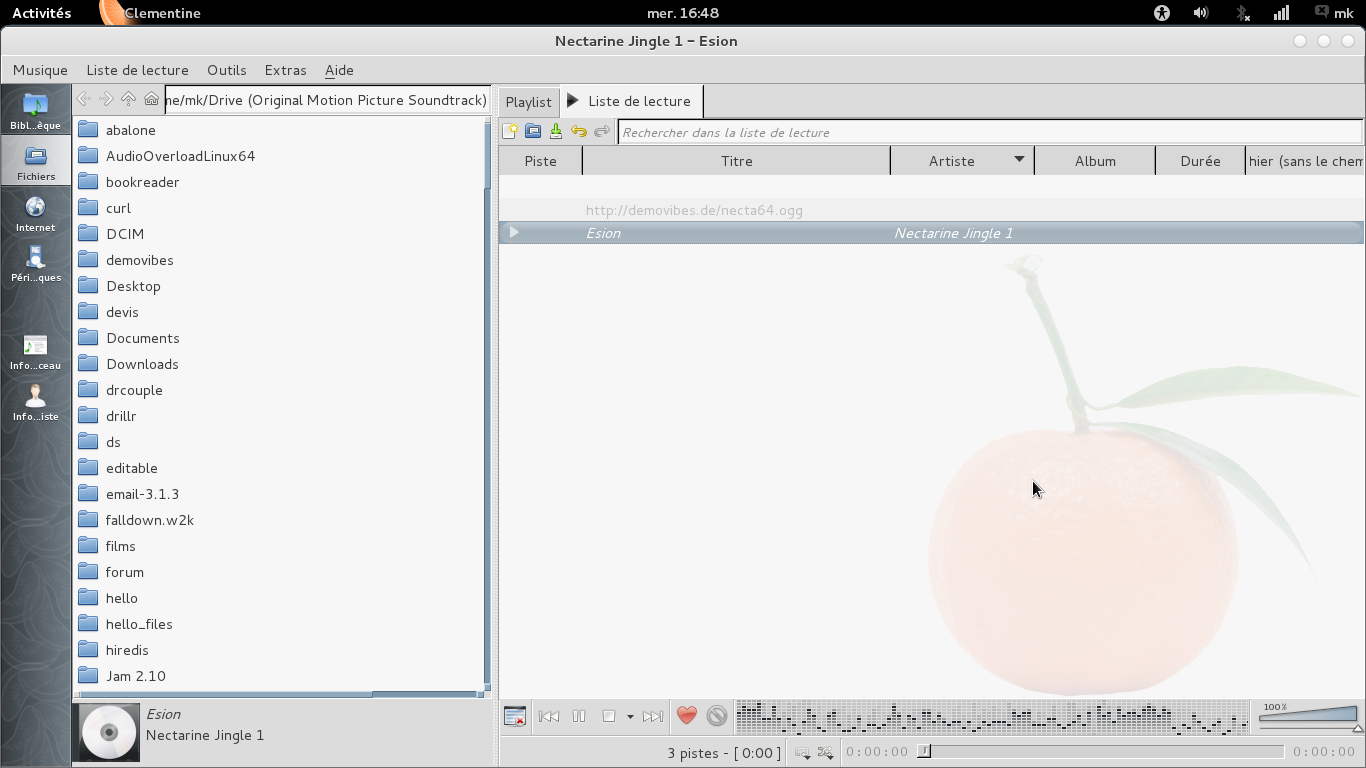Redo playlist change

pos(602,131)
